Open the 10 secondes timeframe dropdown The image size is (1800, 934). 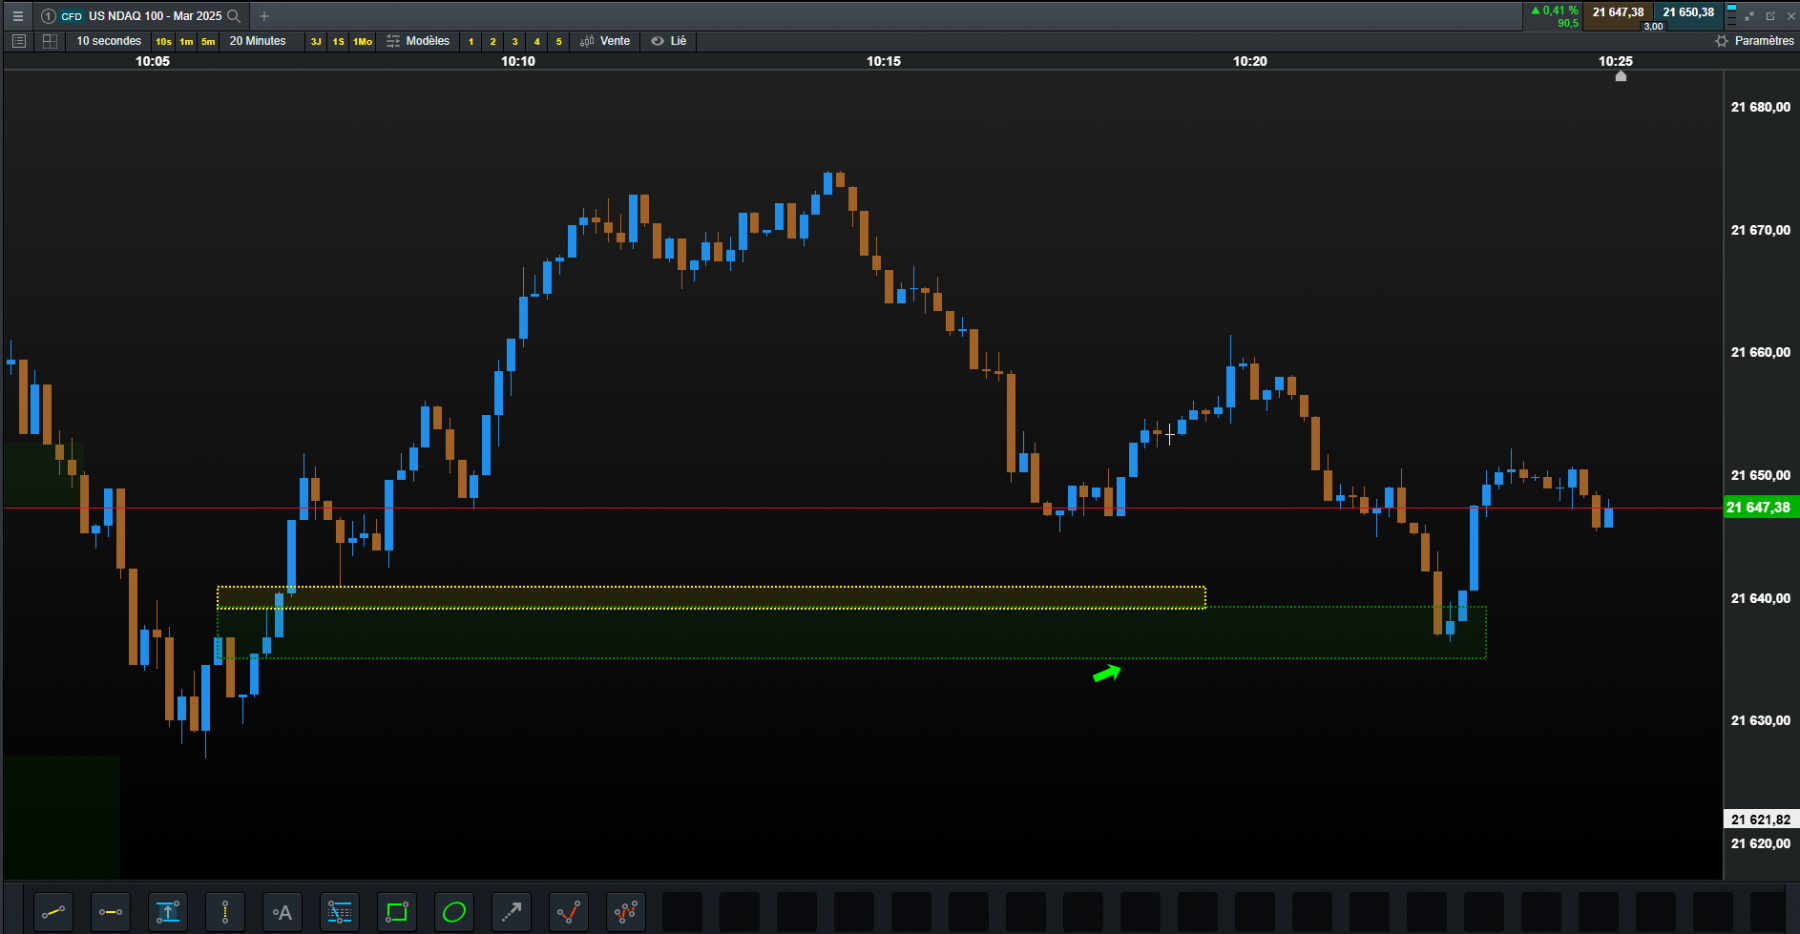109,41
